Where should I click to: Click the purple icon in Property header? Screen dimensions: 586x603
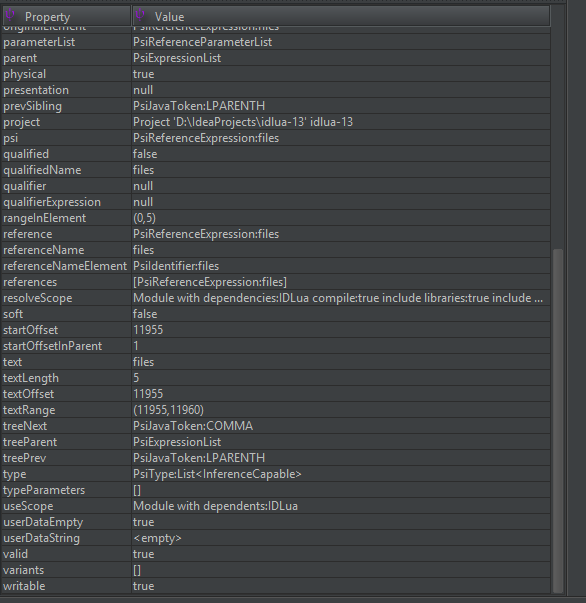pyautogui.click(x=10, y=15)
